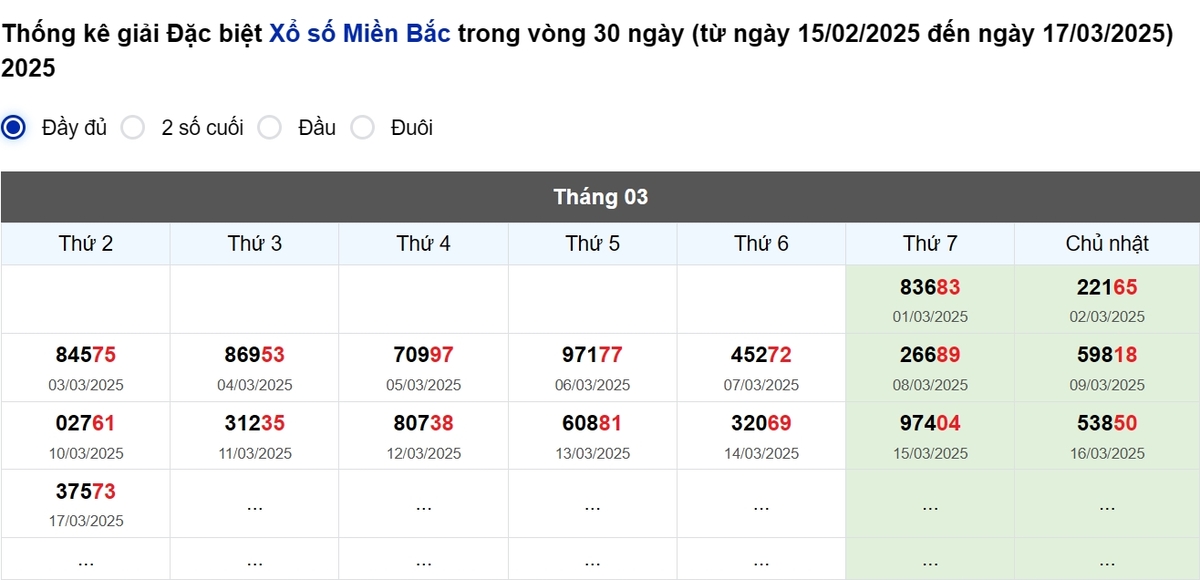Click the "Chủ nhật" column header
Viewport: 1200px width, 580px height.
(x=1106, y=243)
